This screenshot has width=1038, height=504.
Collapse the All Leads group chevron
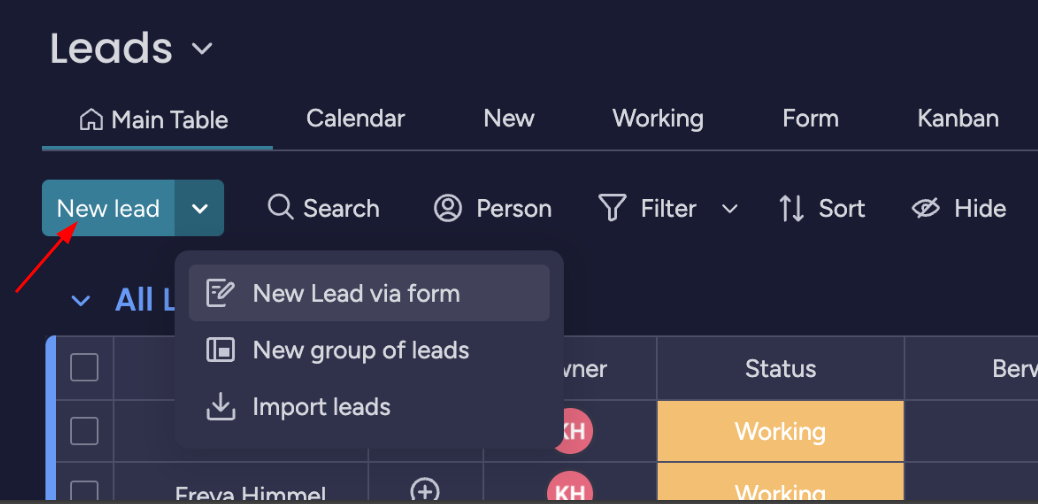click(81, 300)
